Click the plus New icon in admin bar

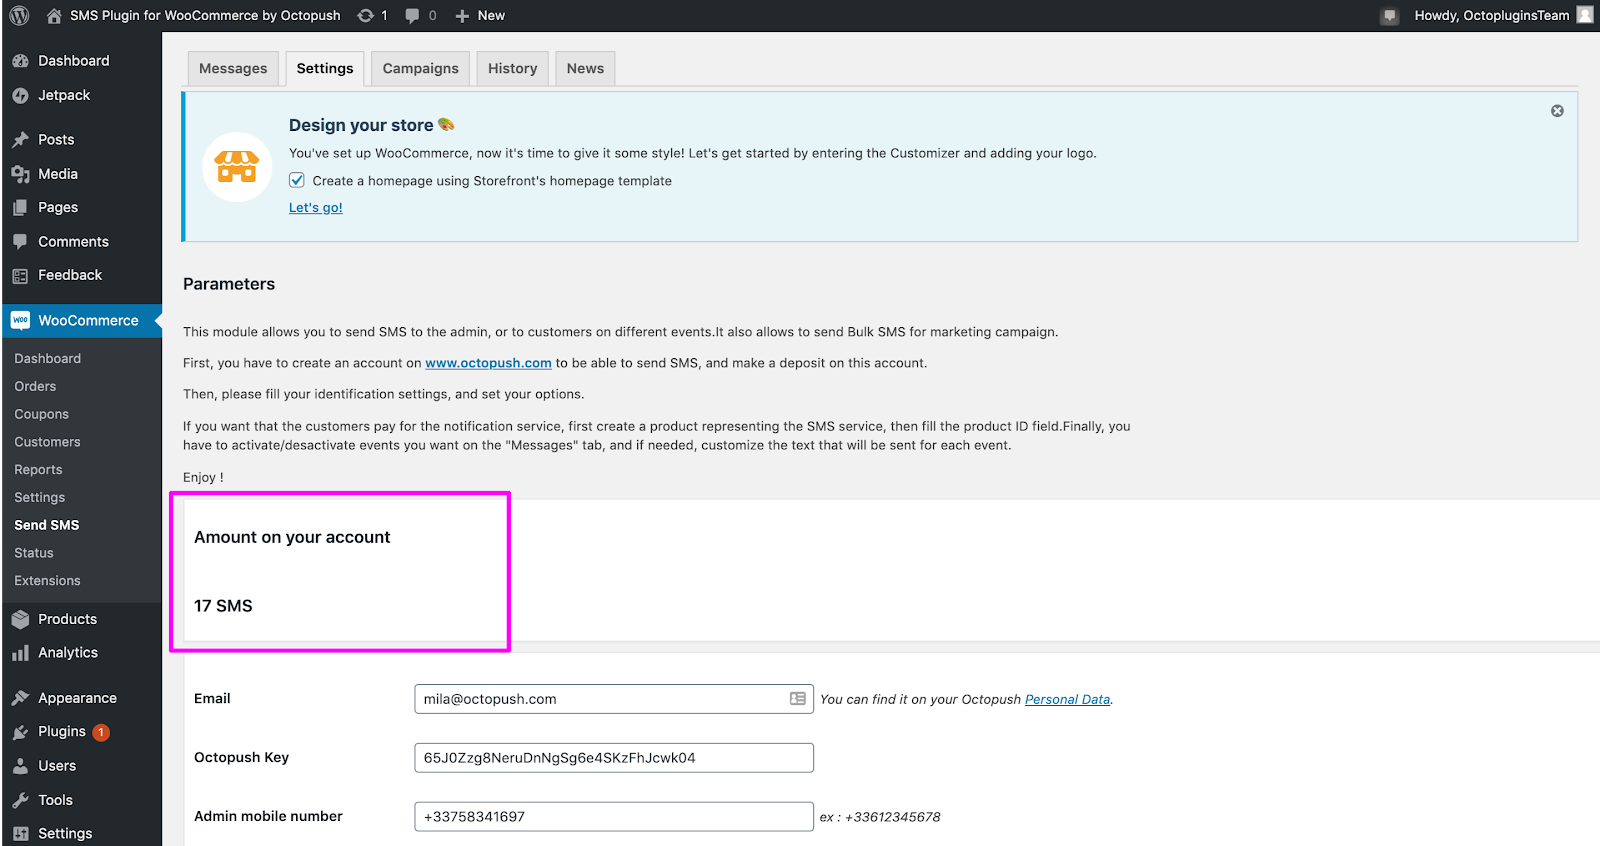(x=462, y=16)
